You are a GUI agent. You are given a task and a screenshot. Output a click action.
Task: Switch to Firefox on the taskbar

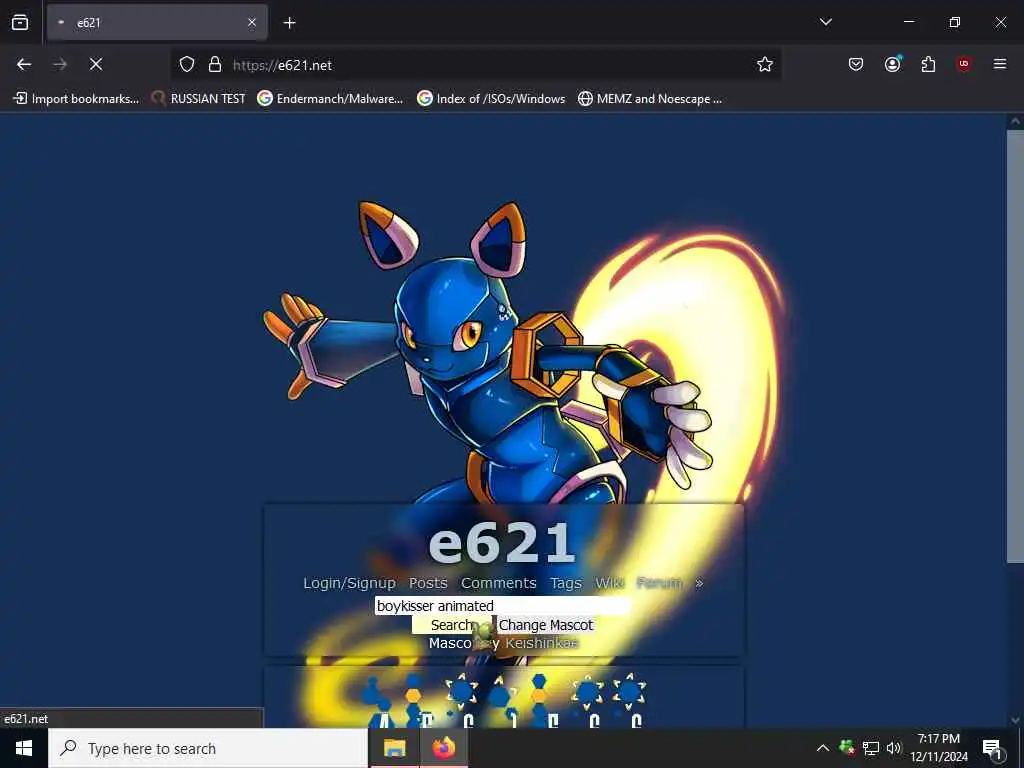(443, 748)
